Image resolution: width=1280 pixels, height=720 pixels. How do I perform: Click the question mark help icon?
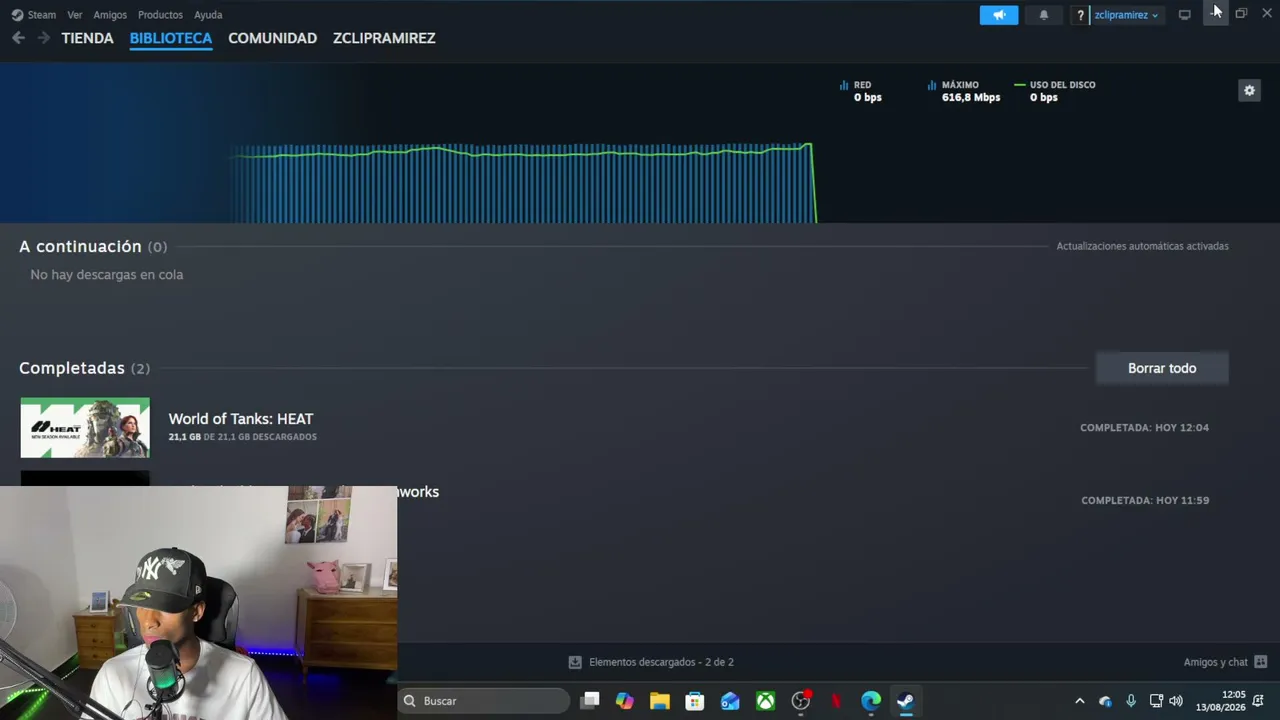coord(1080,15)
